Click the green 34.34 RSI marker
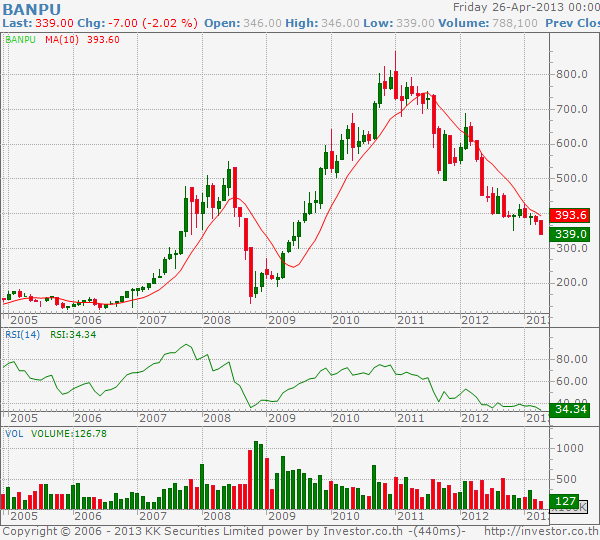Image resolution: width=600 pixels, height=540 pixels. (x=569, y=409)
